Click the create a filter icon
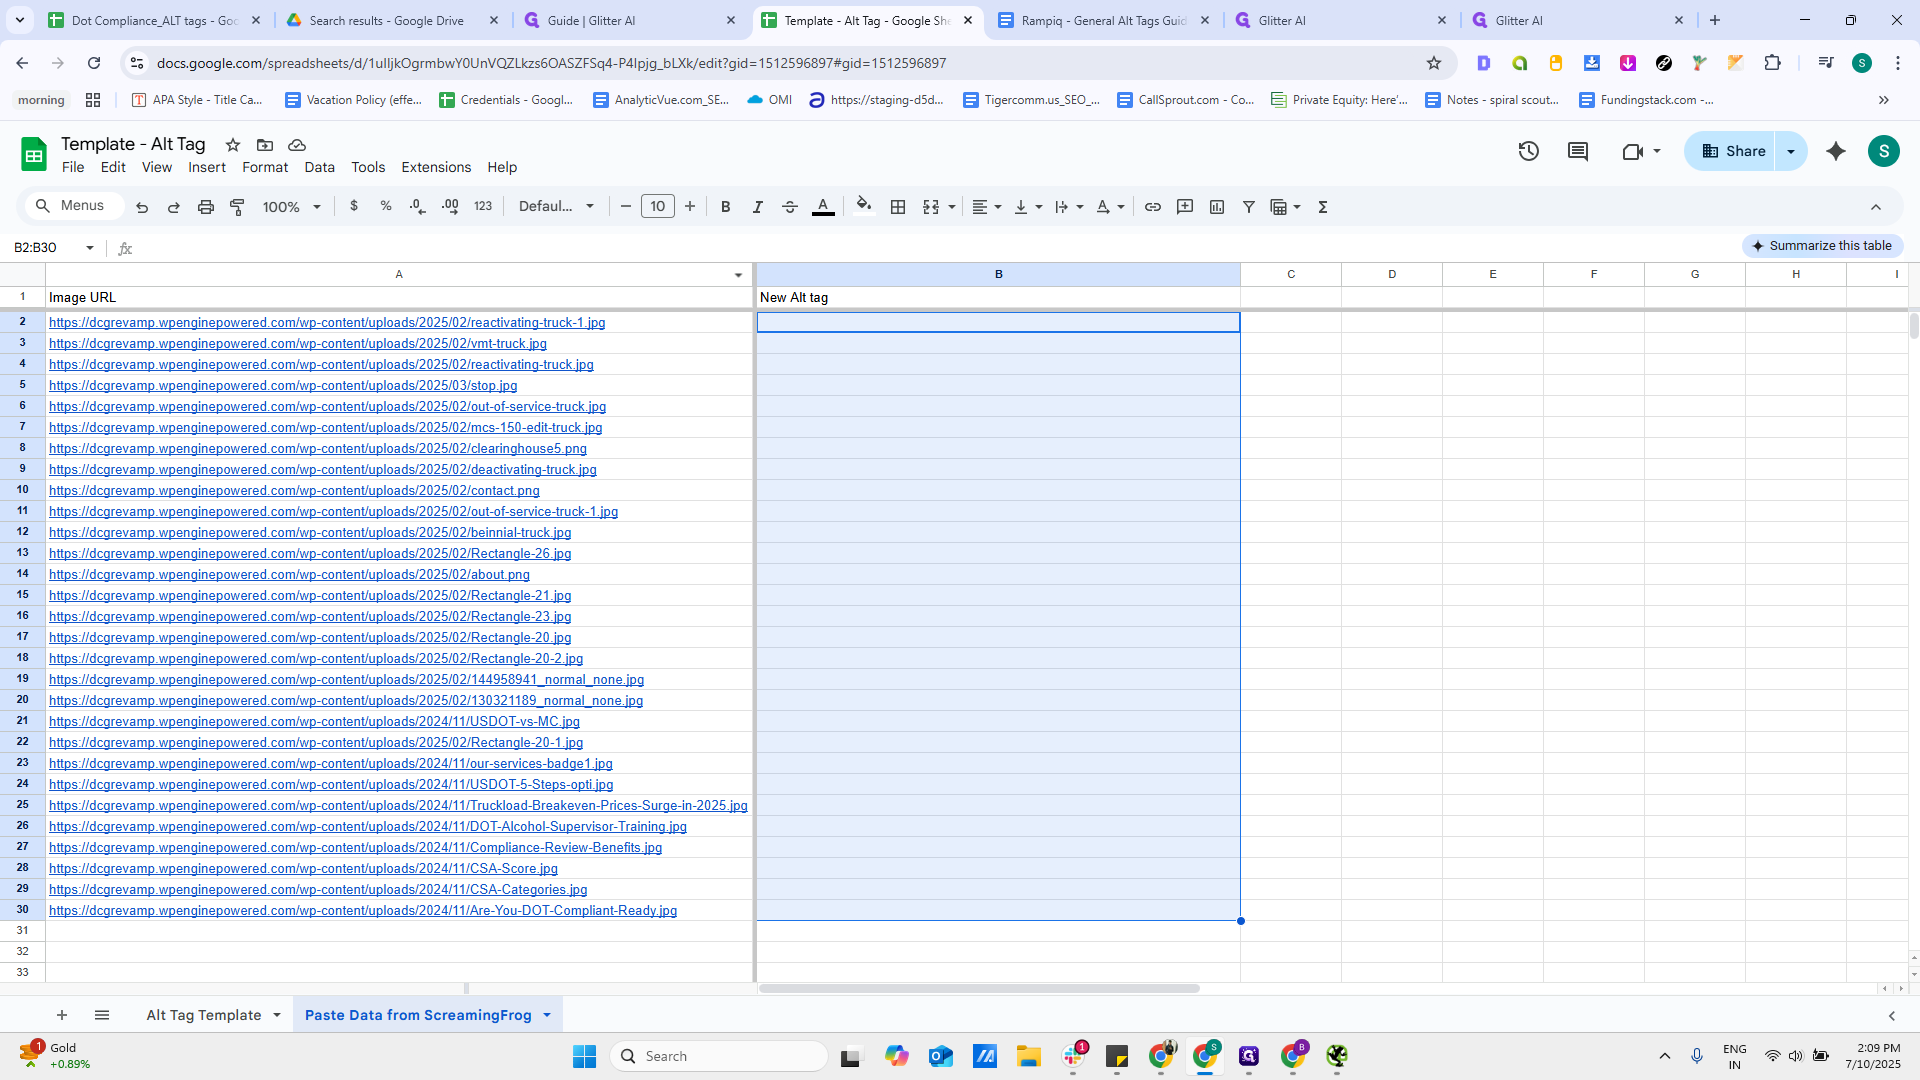This screenshot has width=1920, height=1080. tap(1249, 207)
